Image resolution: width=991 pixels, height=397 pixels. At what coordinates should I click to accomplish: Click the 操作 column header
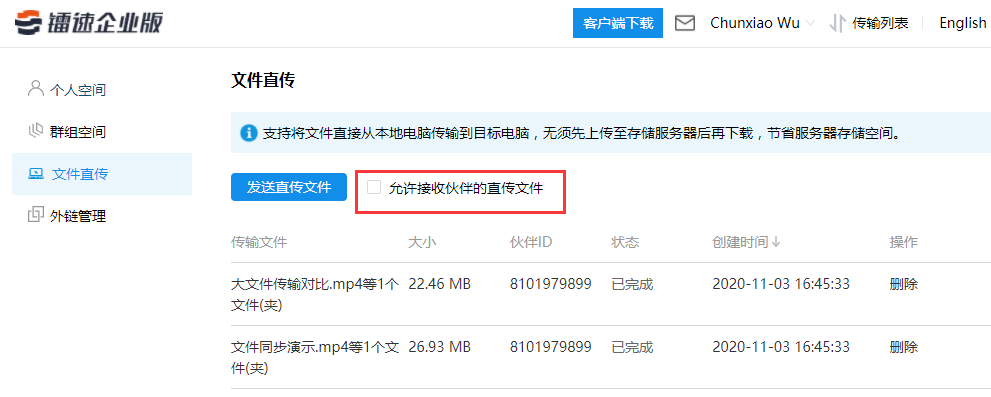coord(903,242)
